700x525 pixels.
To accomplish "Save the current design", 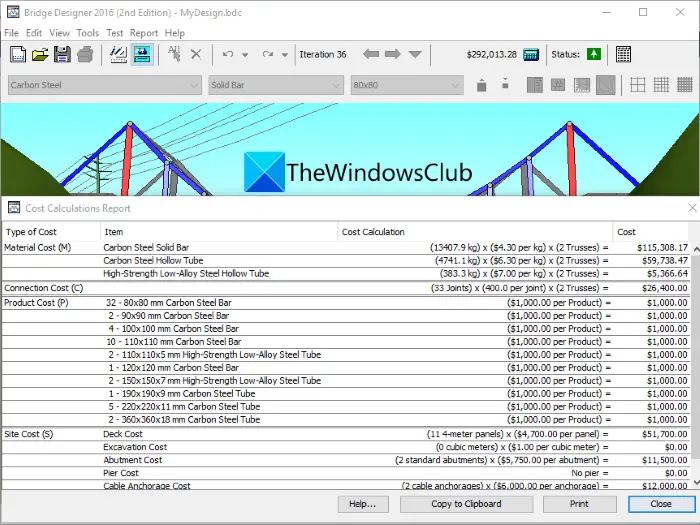I will 62,54.
